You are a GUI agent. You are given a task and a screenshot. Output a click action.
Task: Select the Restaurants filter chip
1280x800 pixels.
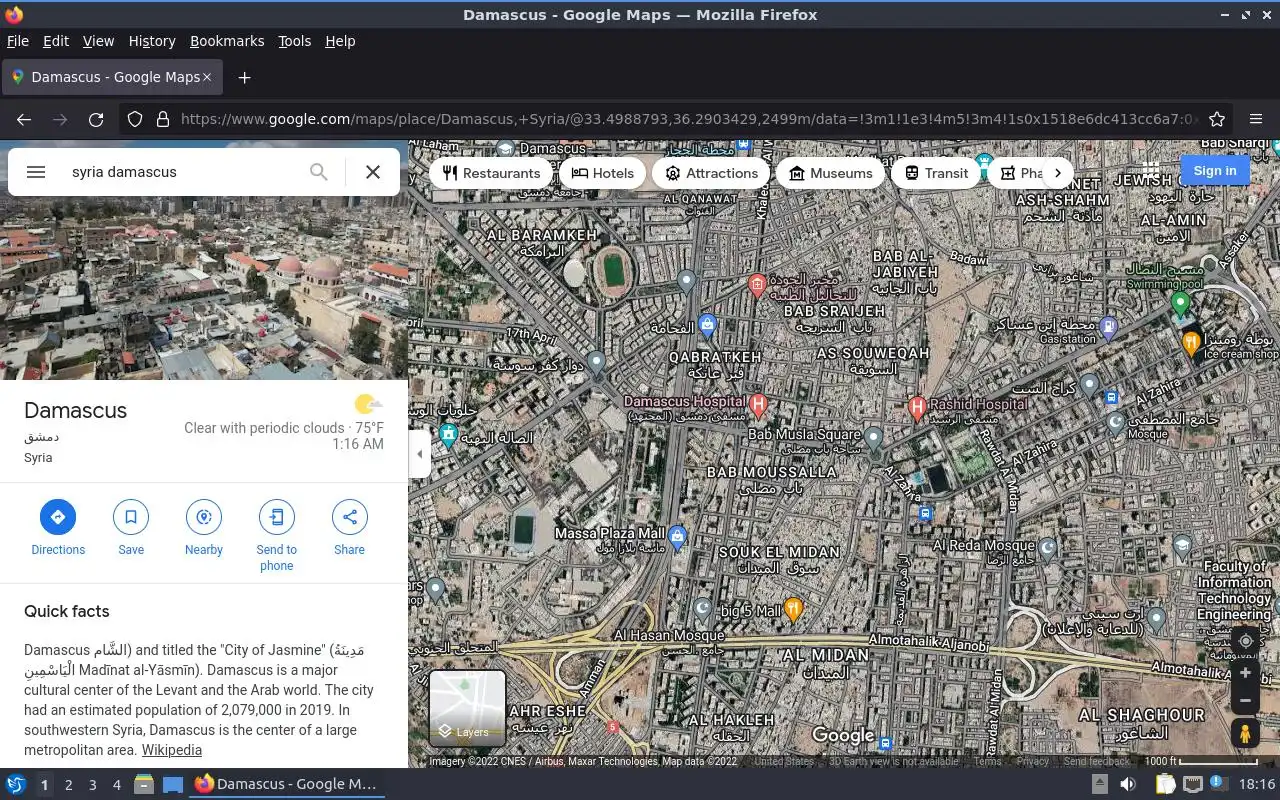491,173
